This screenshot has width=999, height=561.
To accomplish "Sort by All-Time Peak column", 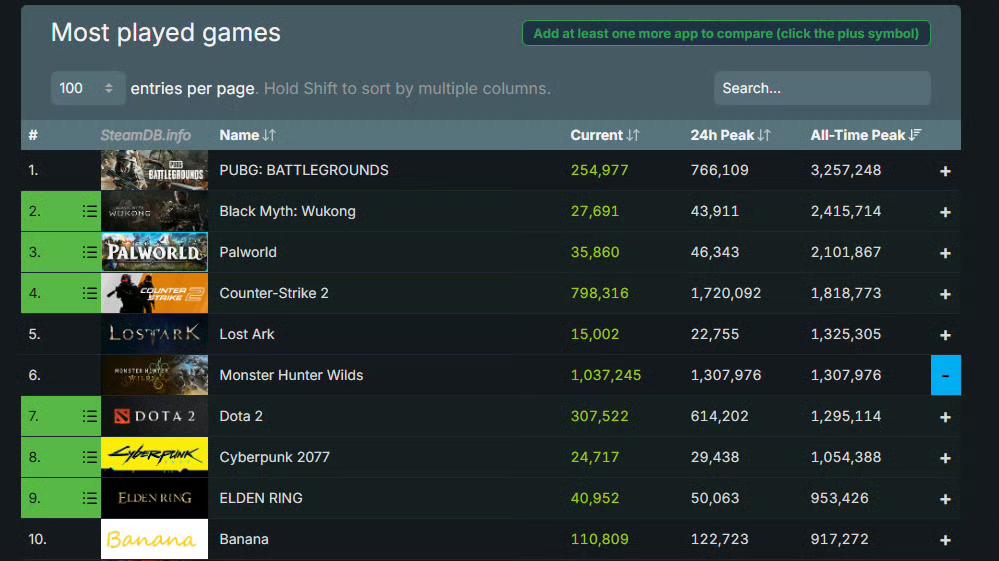I will click(865, 135).
